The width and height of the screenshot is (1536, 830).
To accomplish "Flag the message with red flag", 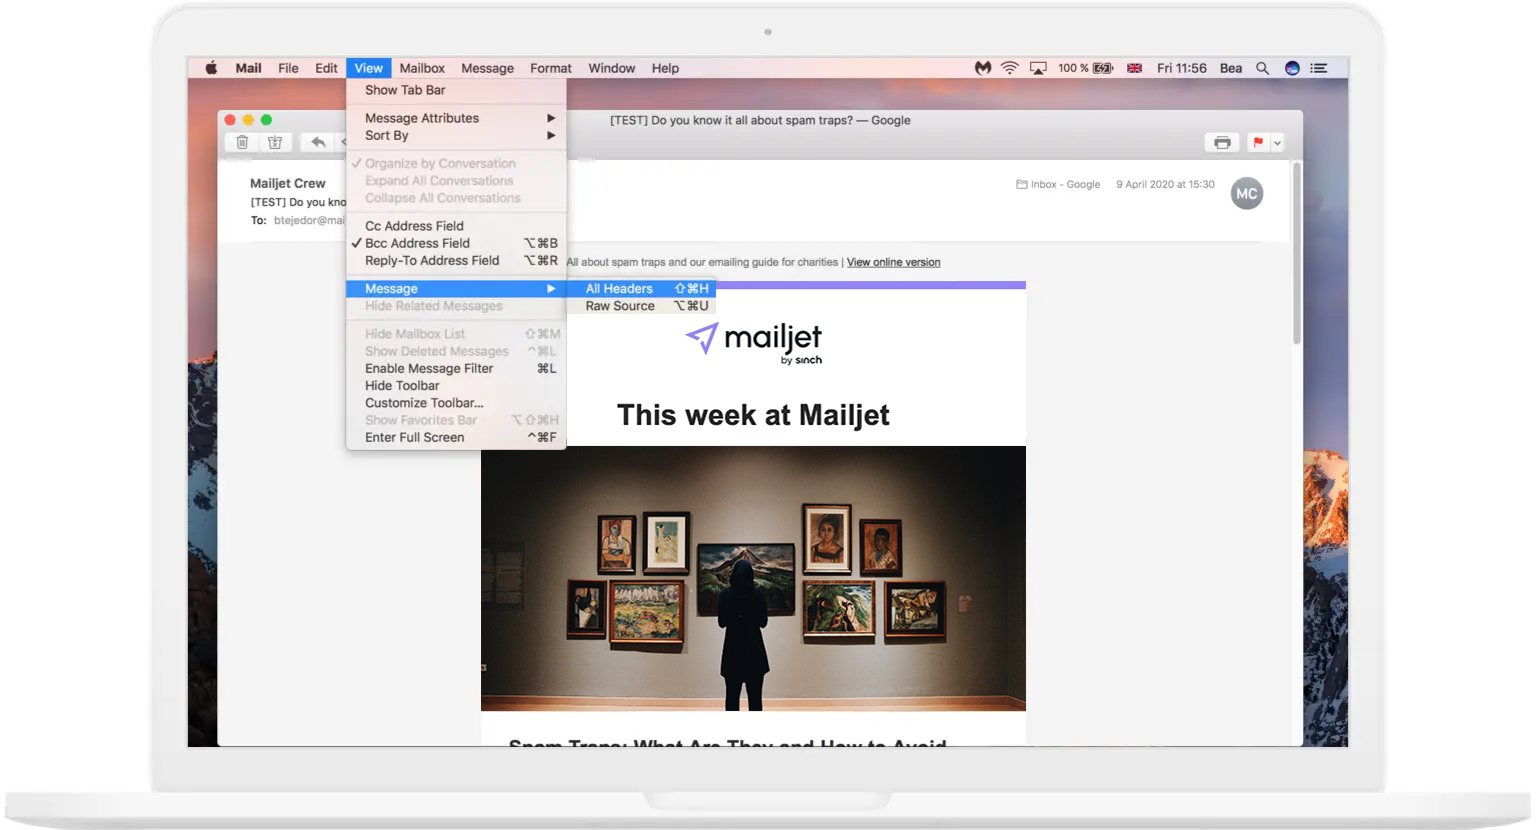I will (x=1258, y=143).
